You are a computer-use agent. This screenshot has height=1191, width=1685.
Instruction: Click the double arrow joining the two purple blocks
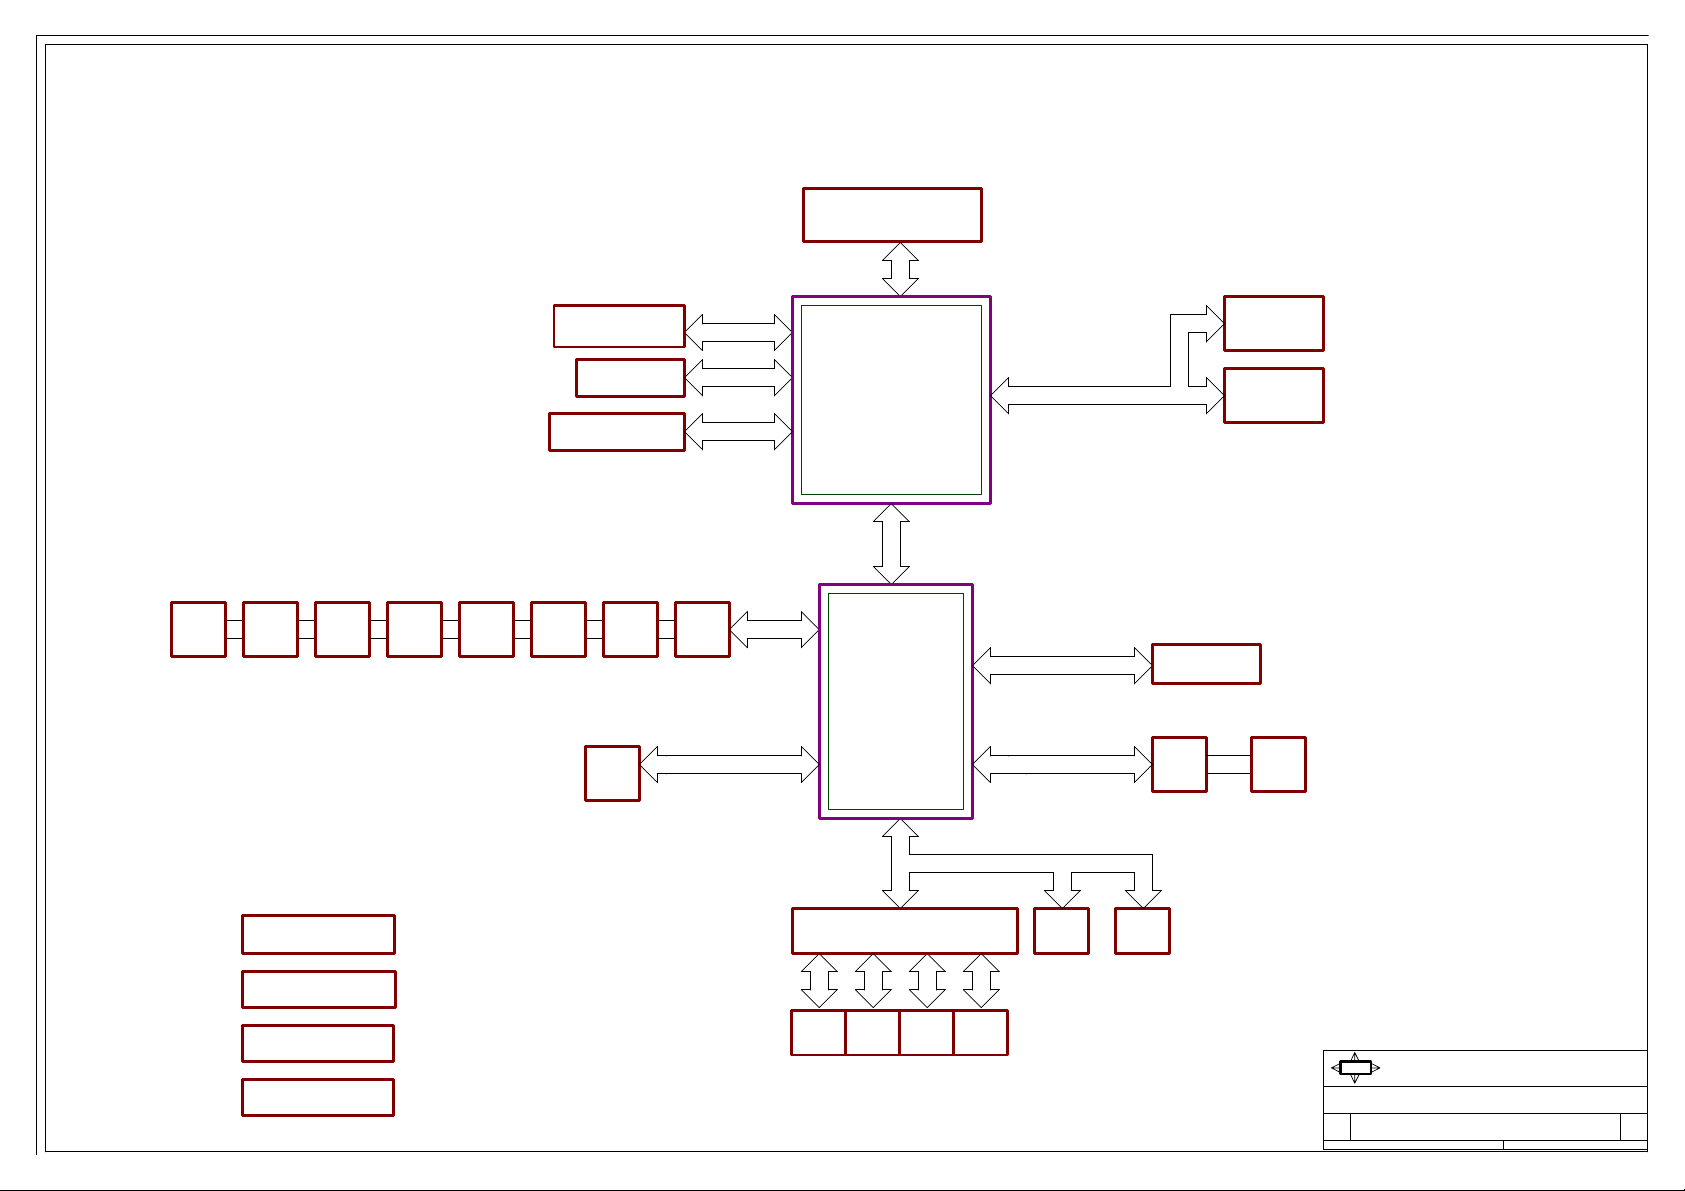point(891,544)
